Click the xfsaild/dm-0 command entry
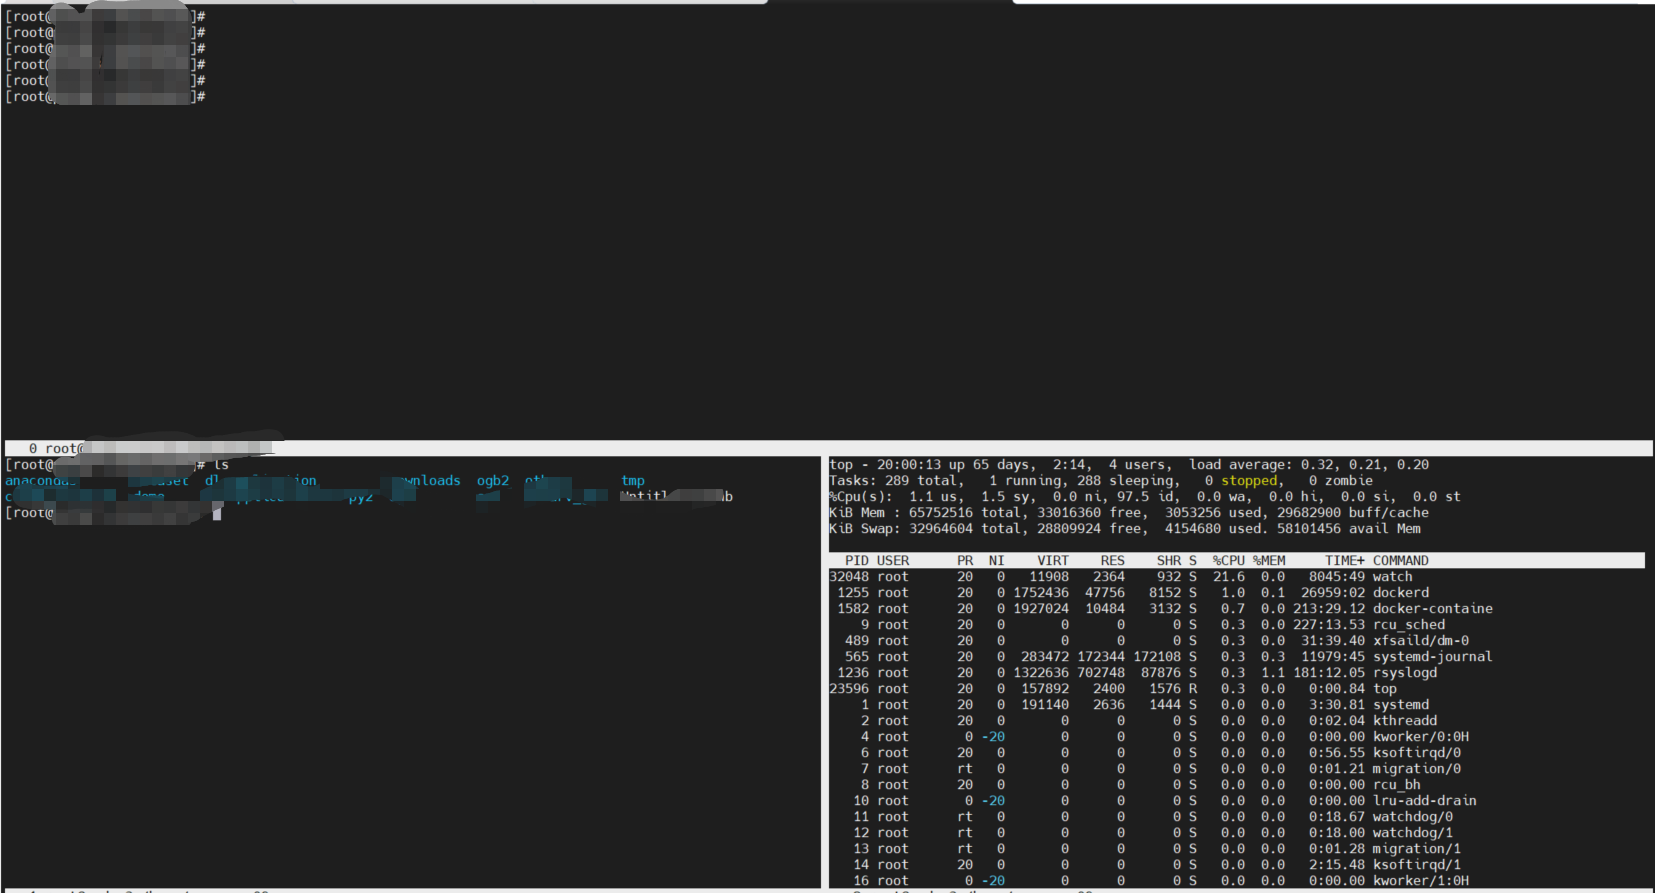Screen dimensions: 1655x893 [x=1421, y=641]
